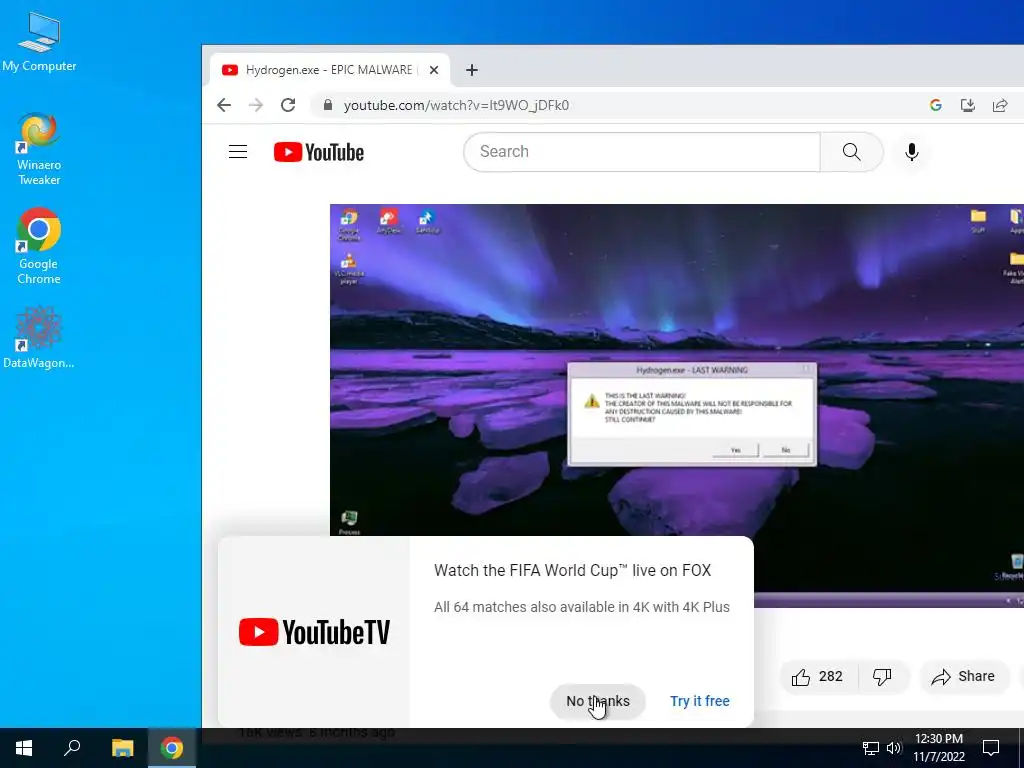Click the site lock icon
Viewport: 1024px width, 768px height.
328,105
